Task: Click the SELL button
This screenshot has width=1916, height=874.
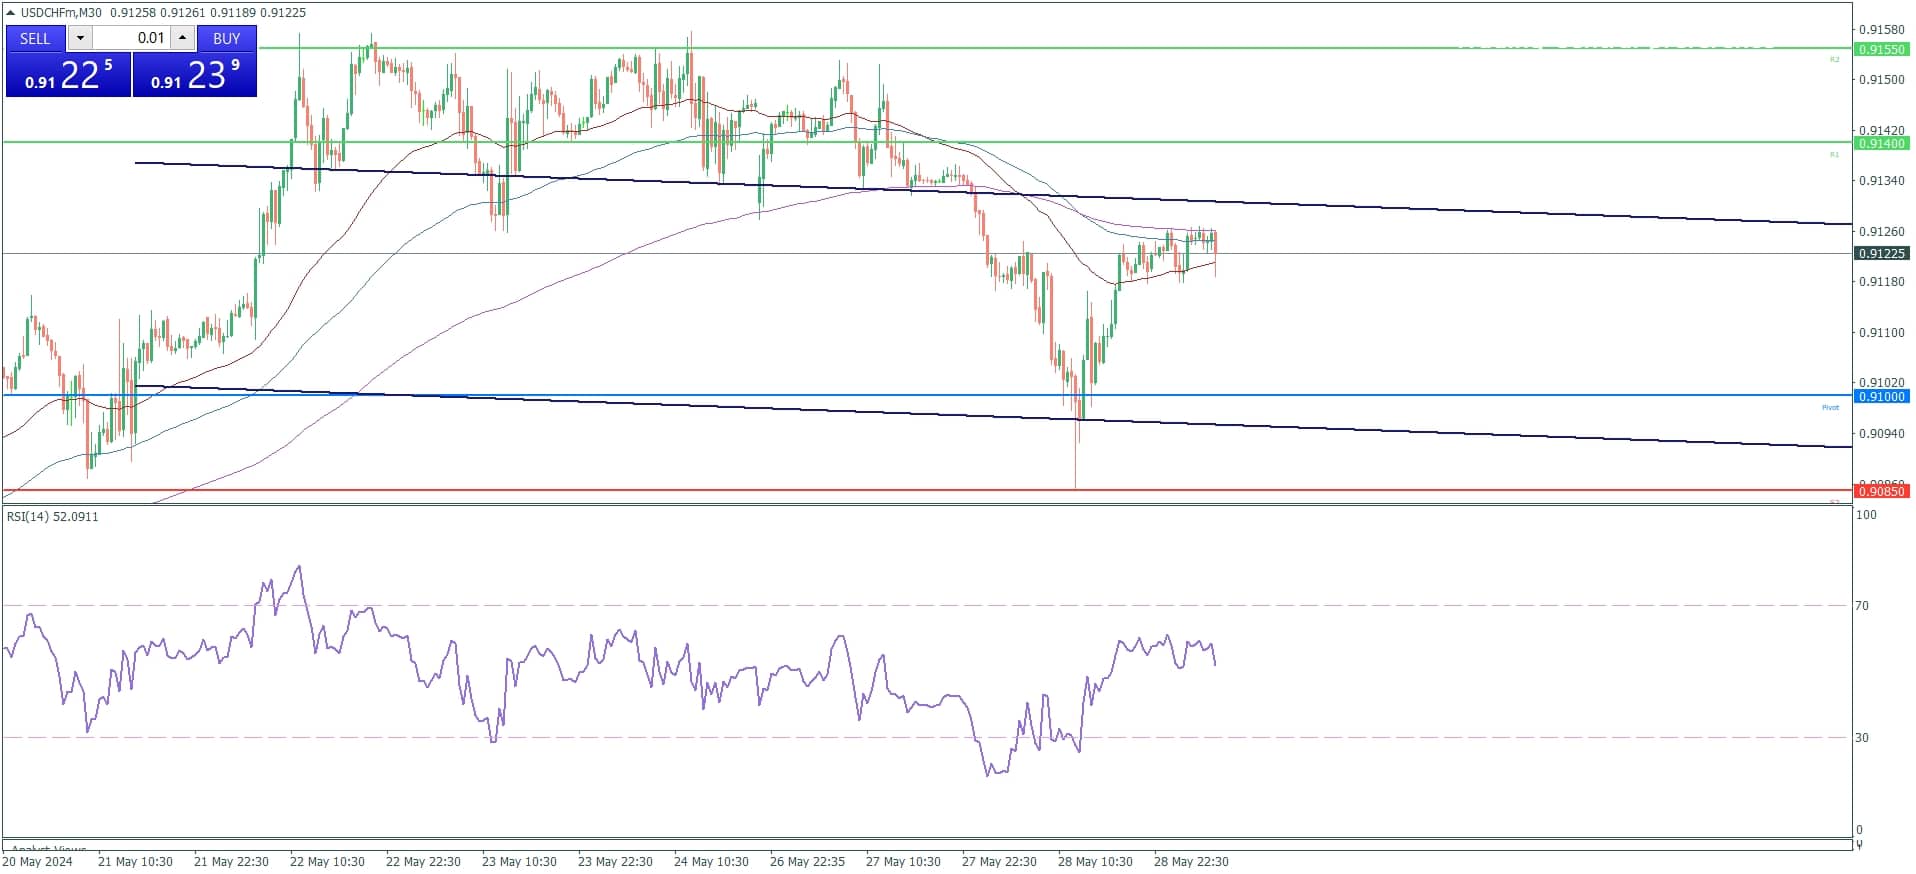Action: (35, 38)
